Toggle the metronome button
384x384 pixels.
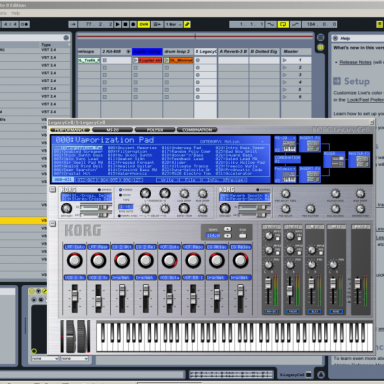click(25, 24)
